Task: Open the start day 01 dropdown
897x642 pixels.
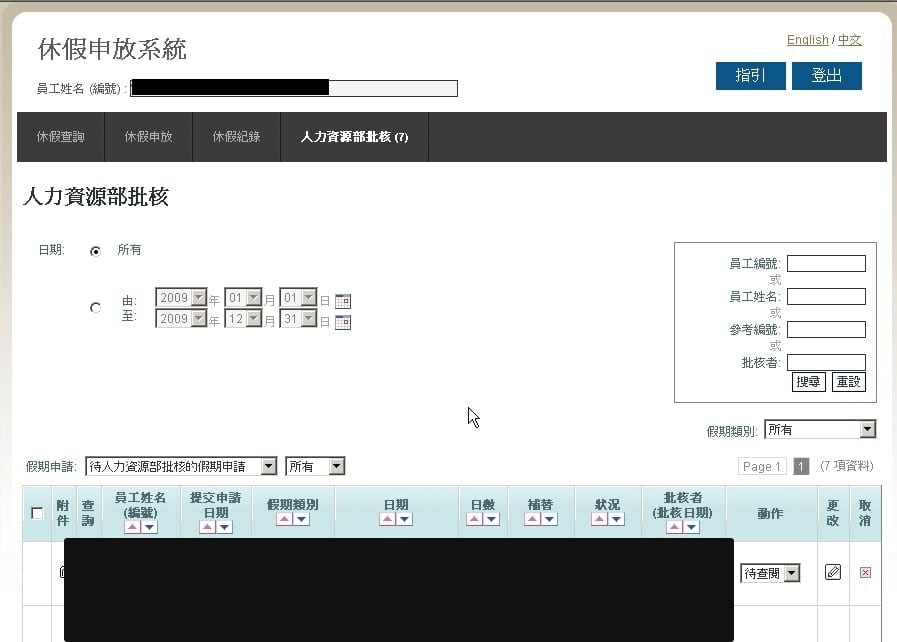Action: pos(298,298)
